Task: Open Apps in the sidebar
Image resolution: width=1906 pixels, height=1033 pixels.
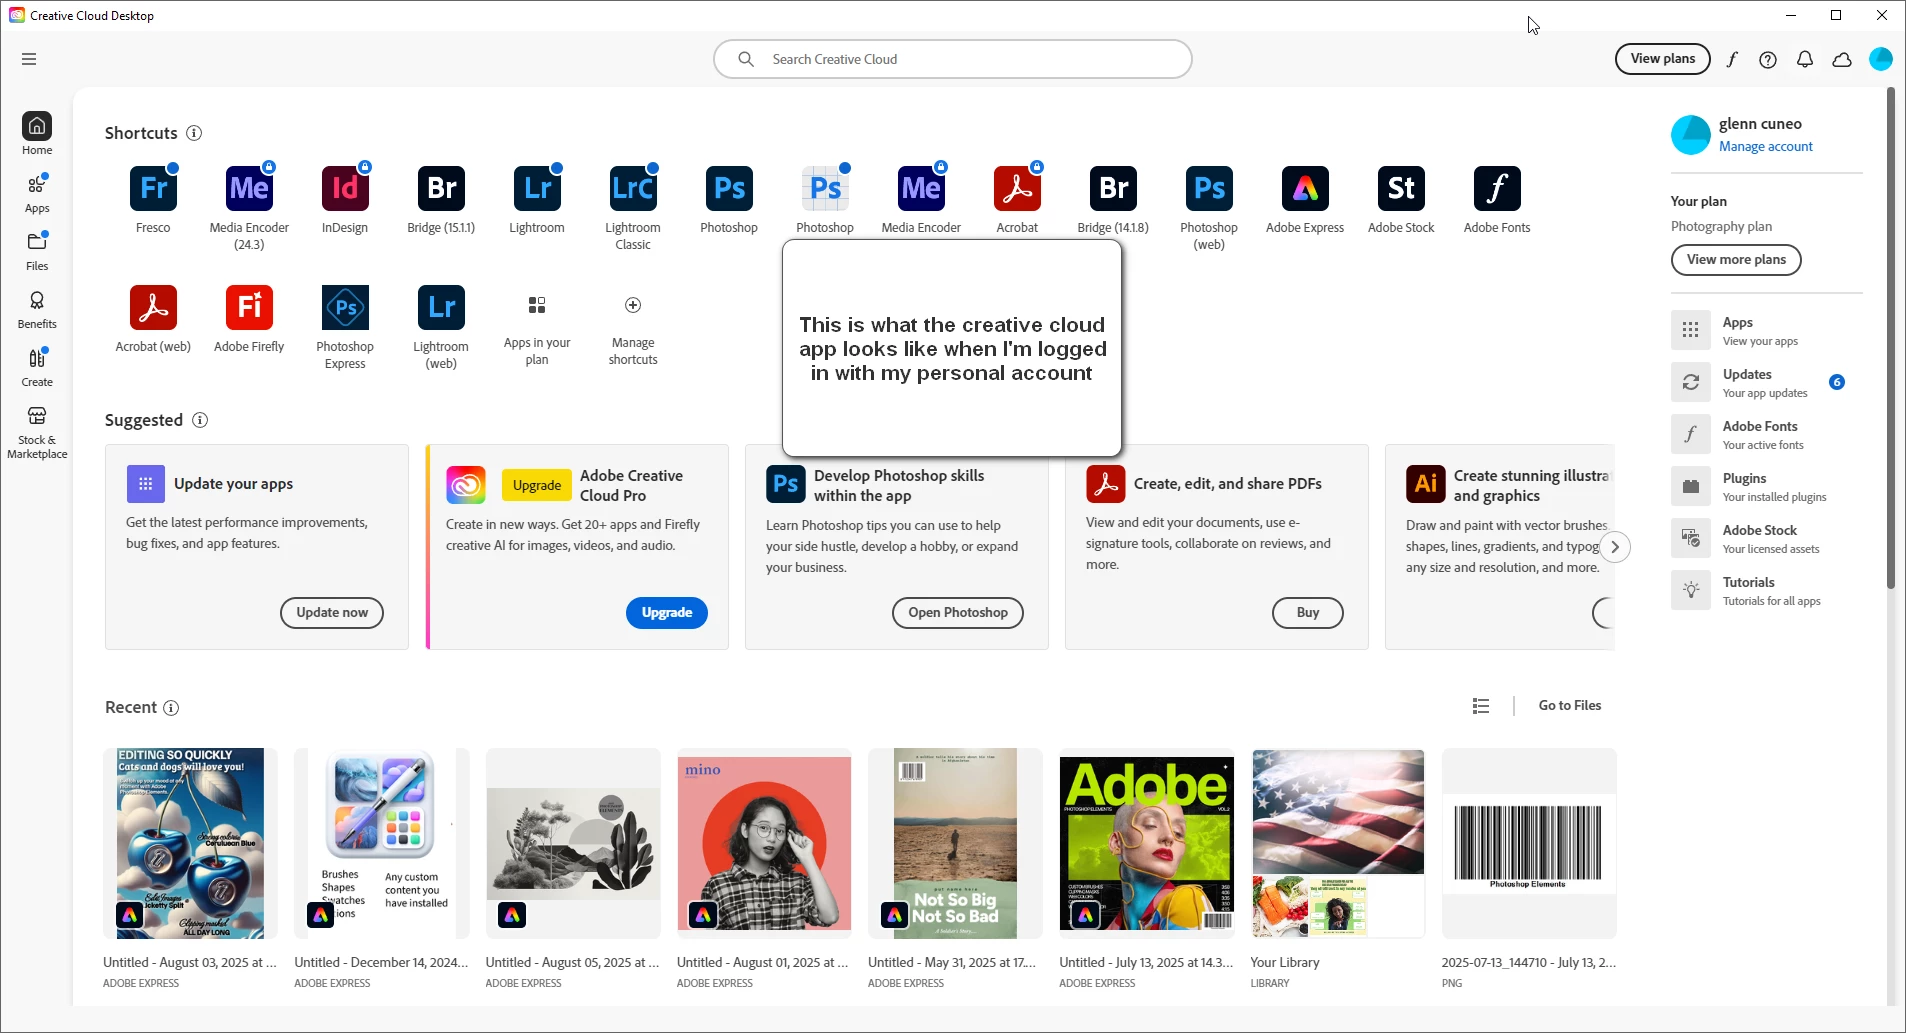Action: tap(37, 193)
